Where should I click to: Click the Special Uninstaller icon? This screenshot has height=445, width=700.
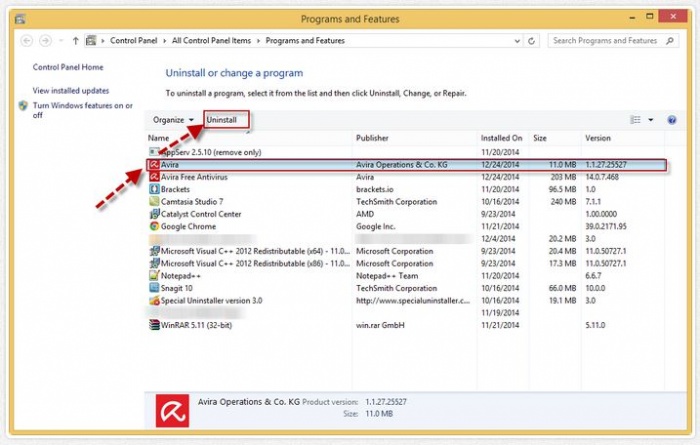point(154,300)
